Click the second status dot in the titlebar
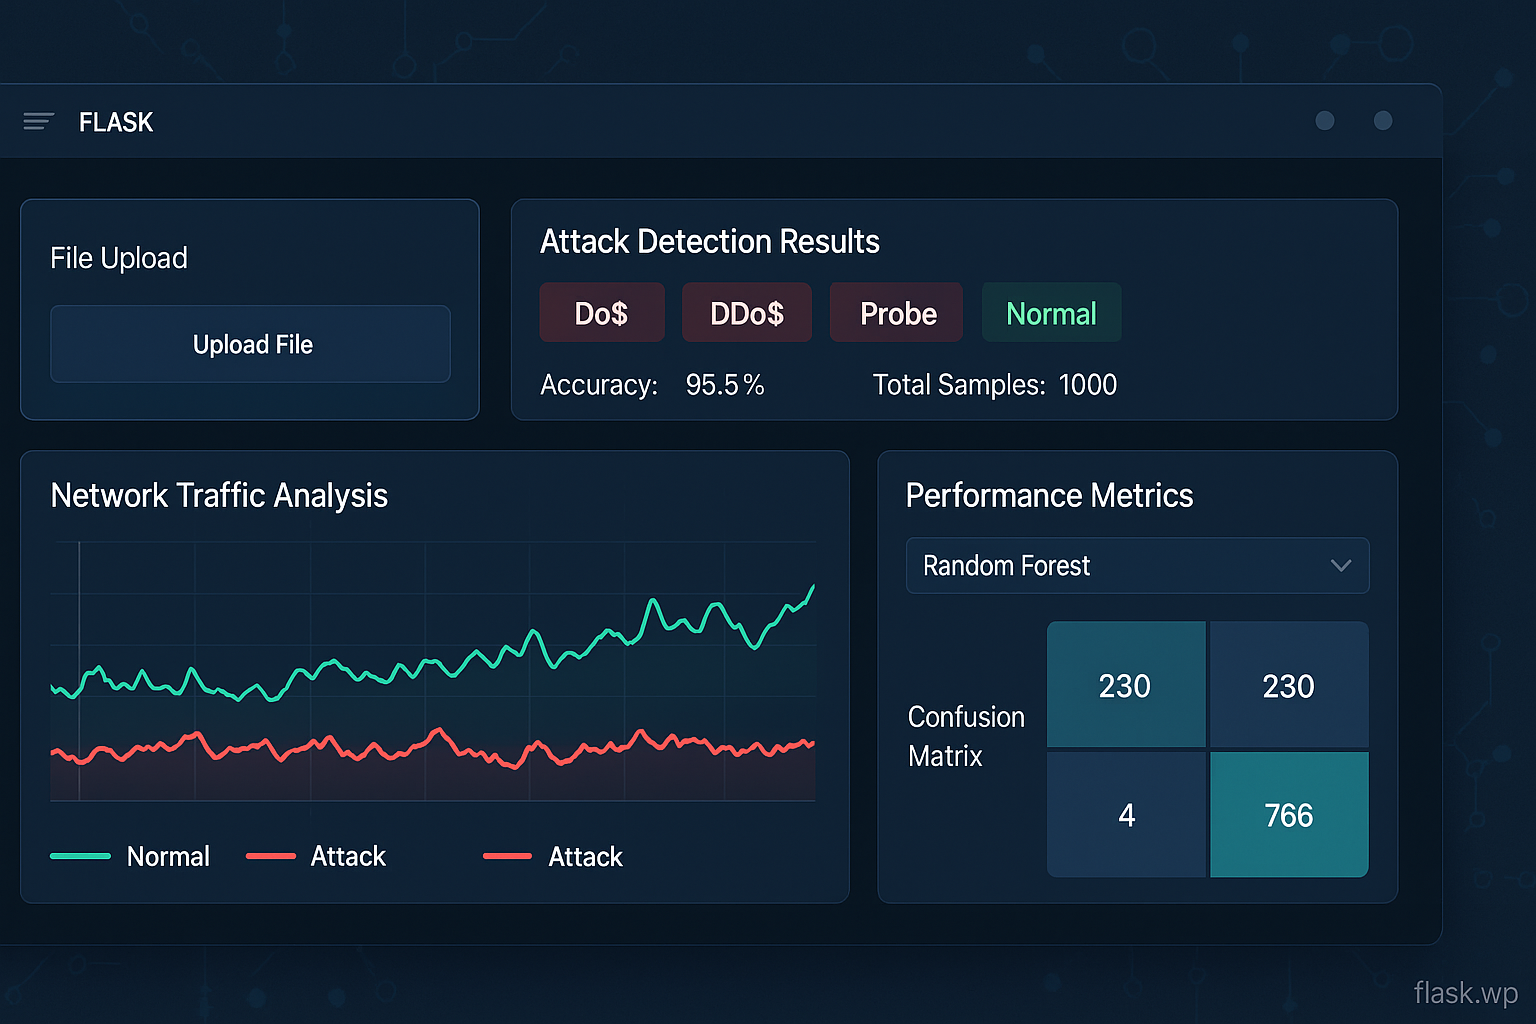 coord(1383,121)
